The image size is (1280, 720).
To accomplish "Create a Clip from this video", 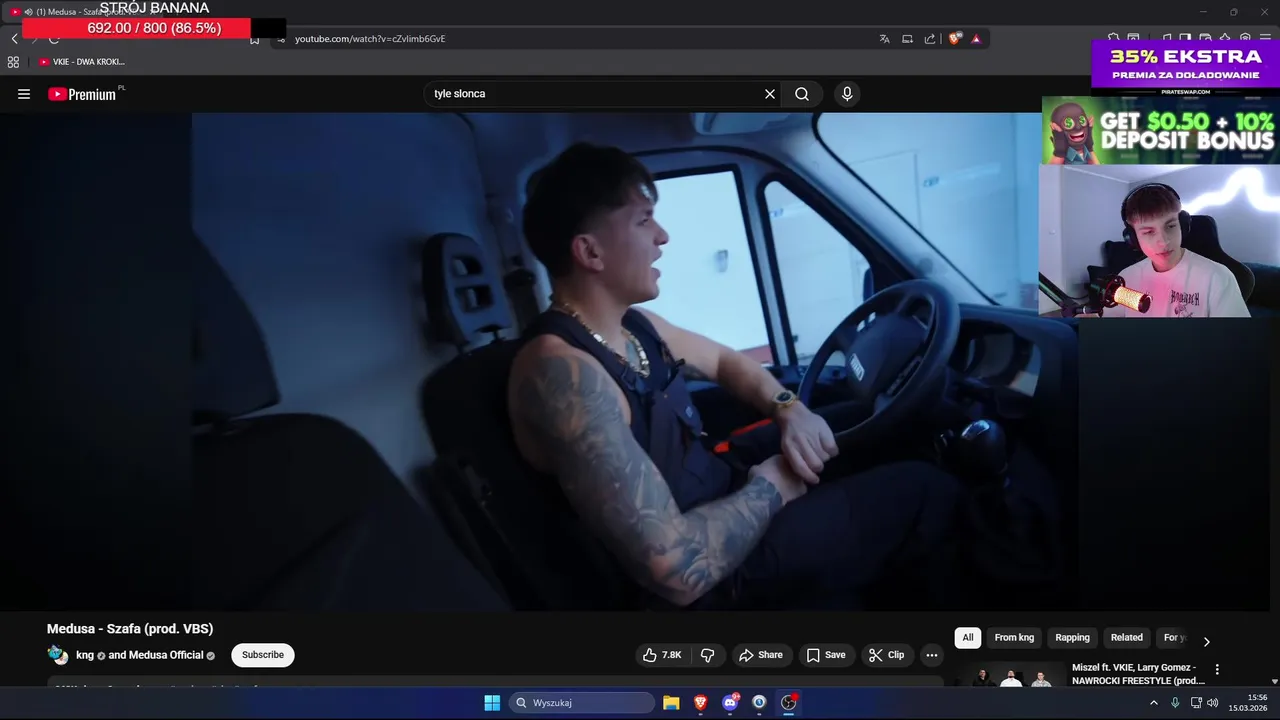I will [x=886, y=655].
